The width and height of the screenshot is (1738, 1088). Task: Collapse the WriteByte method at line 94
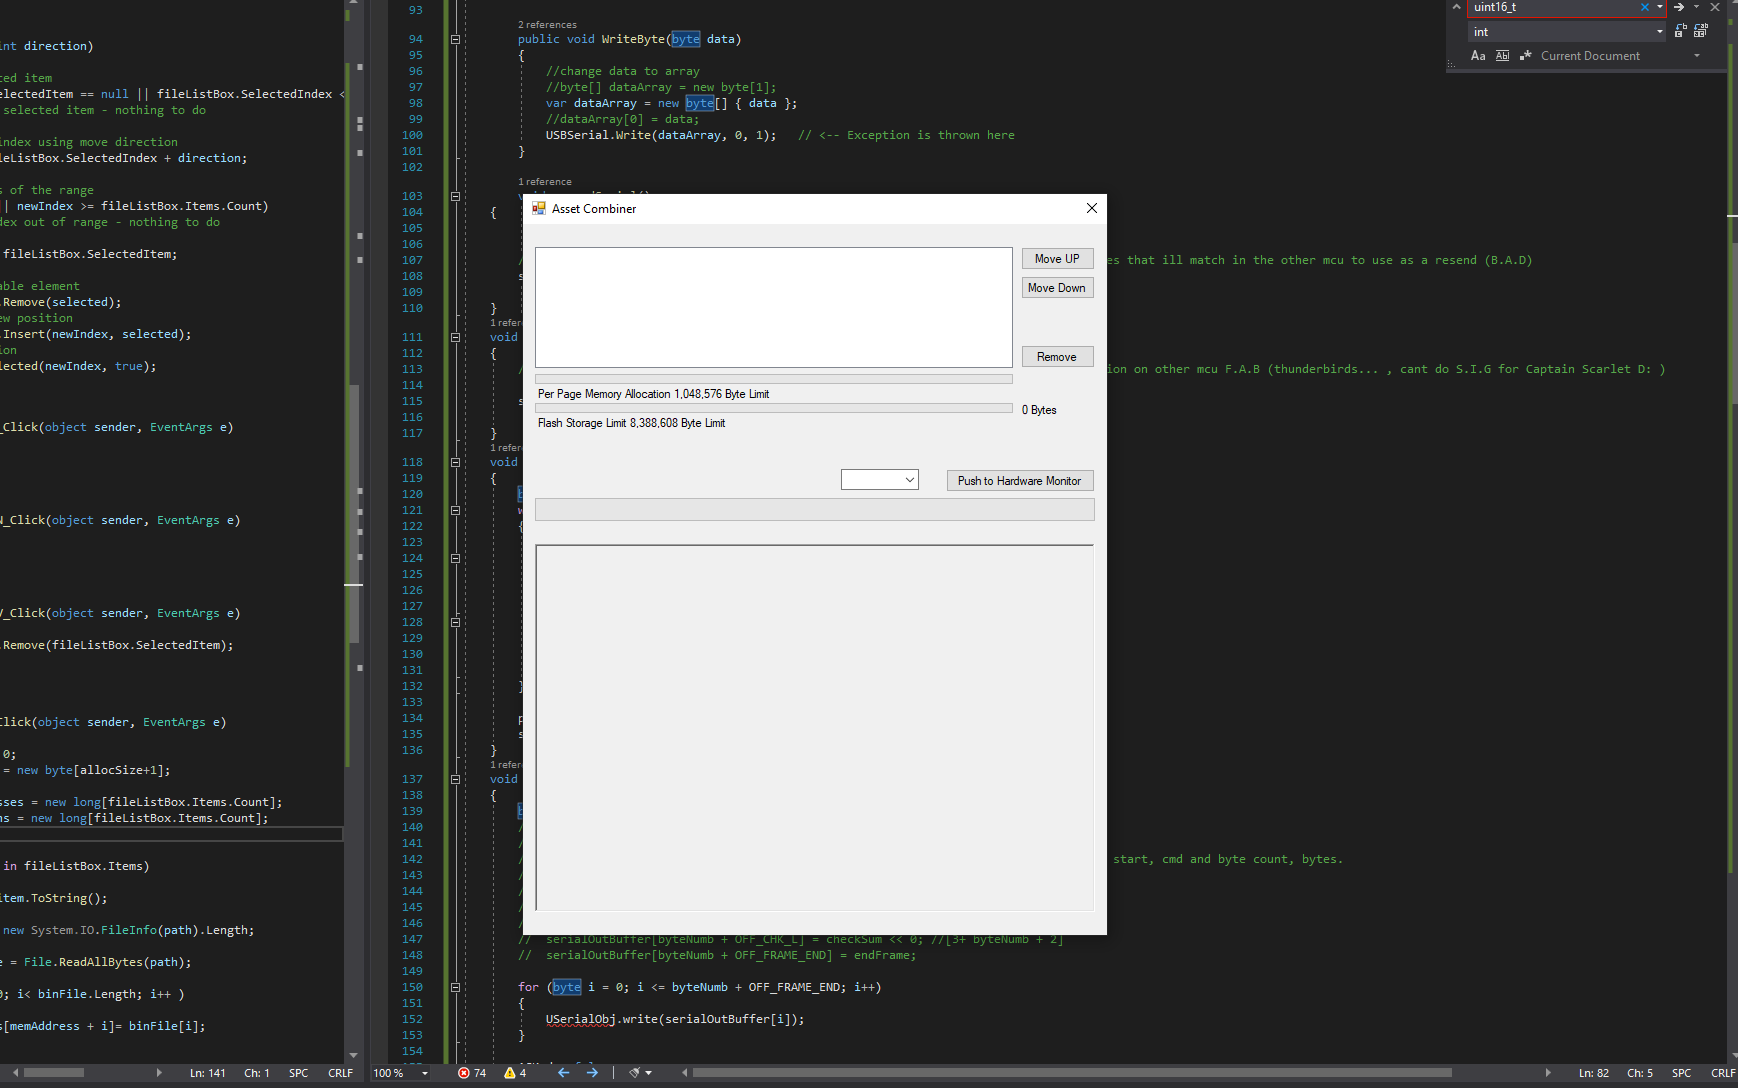click(x=455, y=40)
